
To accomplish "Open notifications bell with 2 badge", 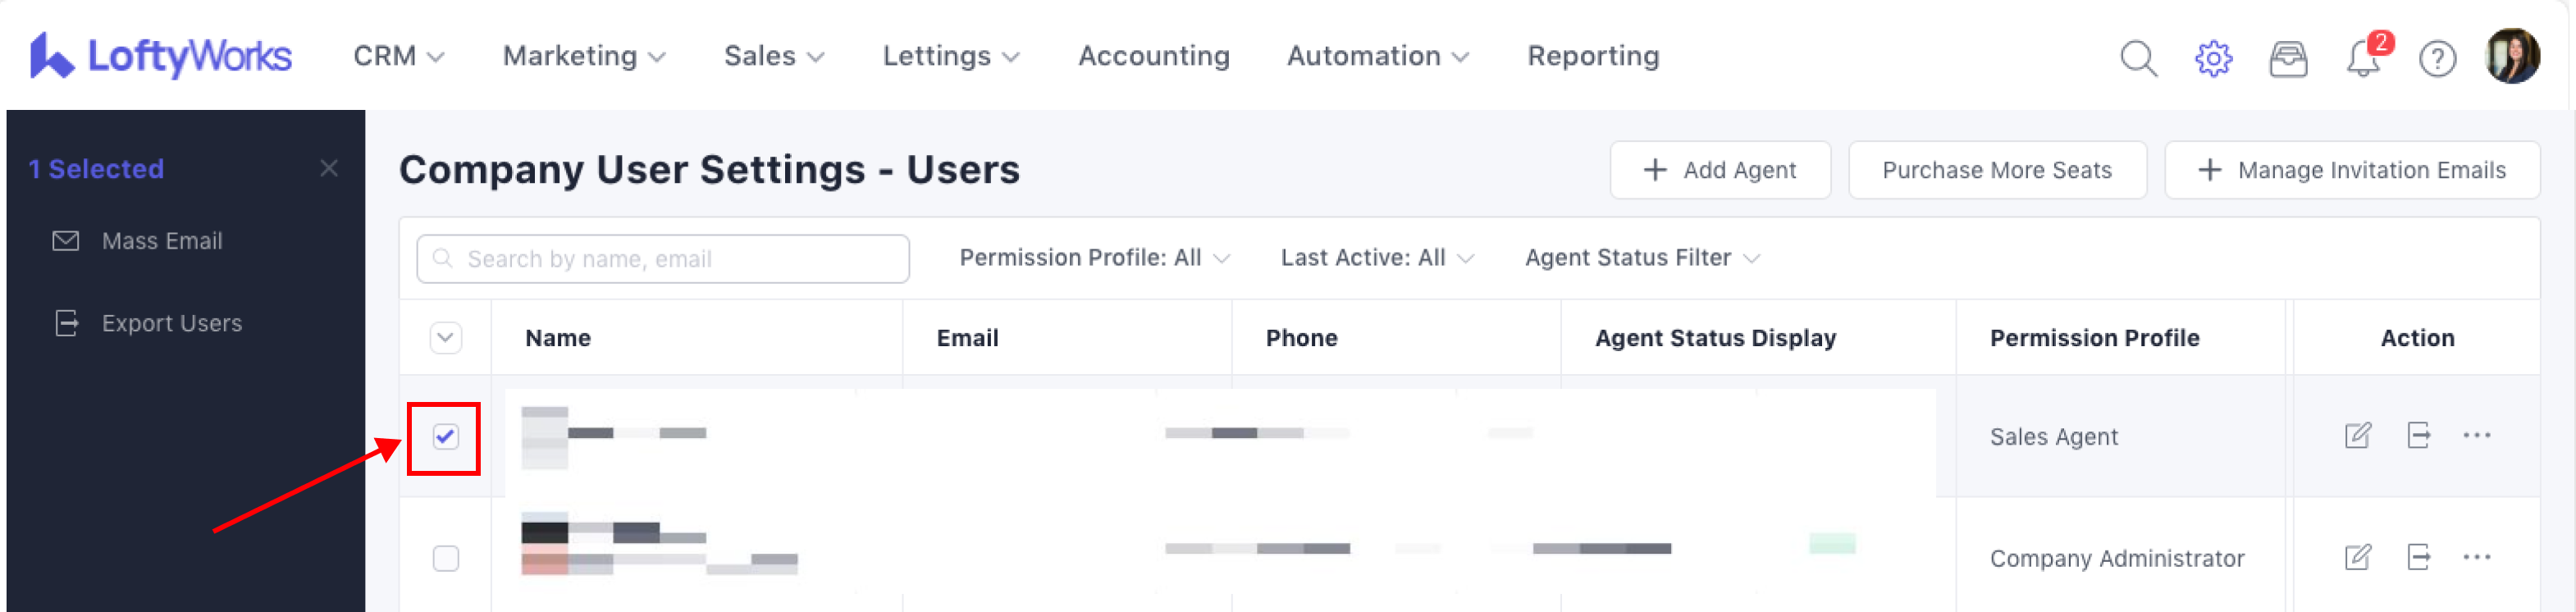I will (x=2363, y=58).
